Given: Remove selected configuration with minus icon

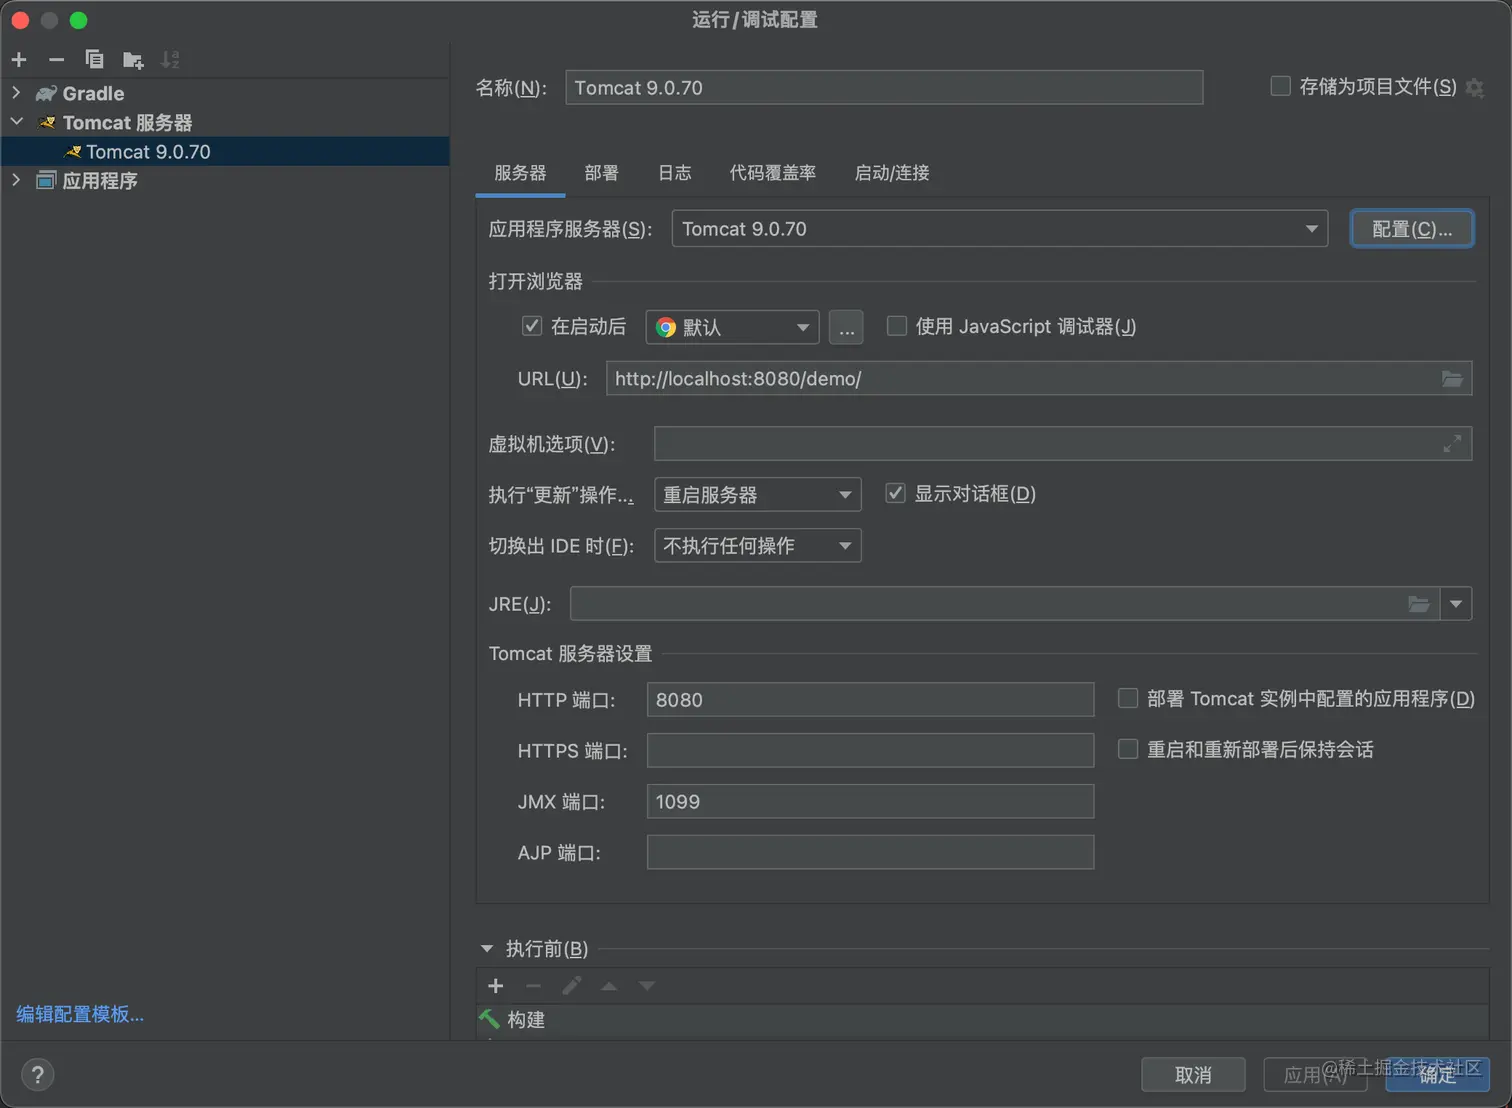Looking at the screenshot, I should [x=56, y=60].
